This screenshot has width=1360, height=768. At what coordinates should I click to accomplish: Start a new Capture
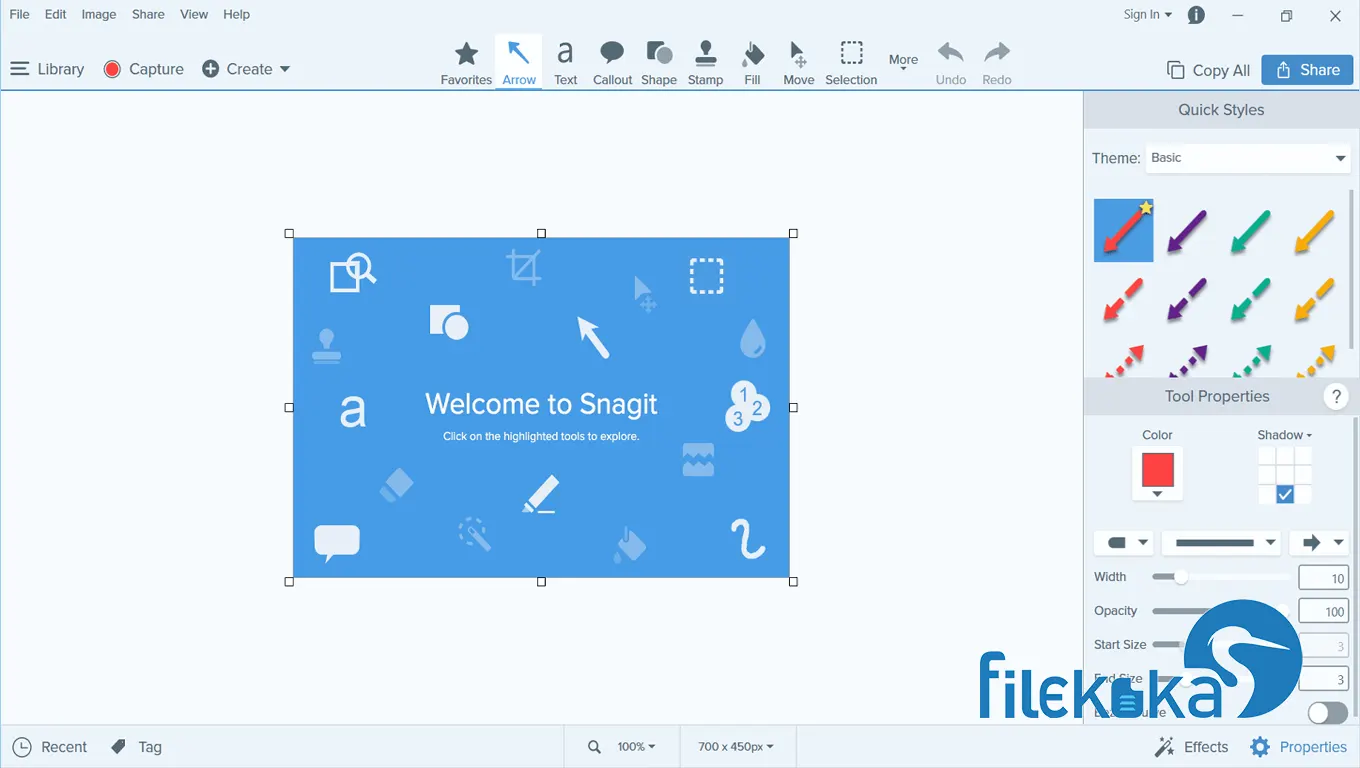[144, 69]
